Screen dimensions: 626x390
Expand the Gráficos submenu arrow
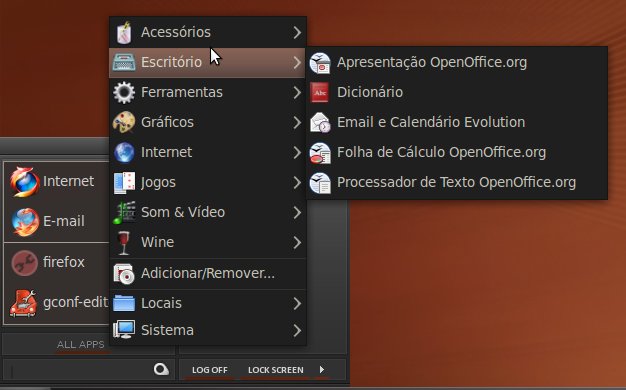tap(297, 123)
